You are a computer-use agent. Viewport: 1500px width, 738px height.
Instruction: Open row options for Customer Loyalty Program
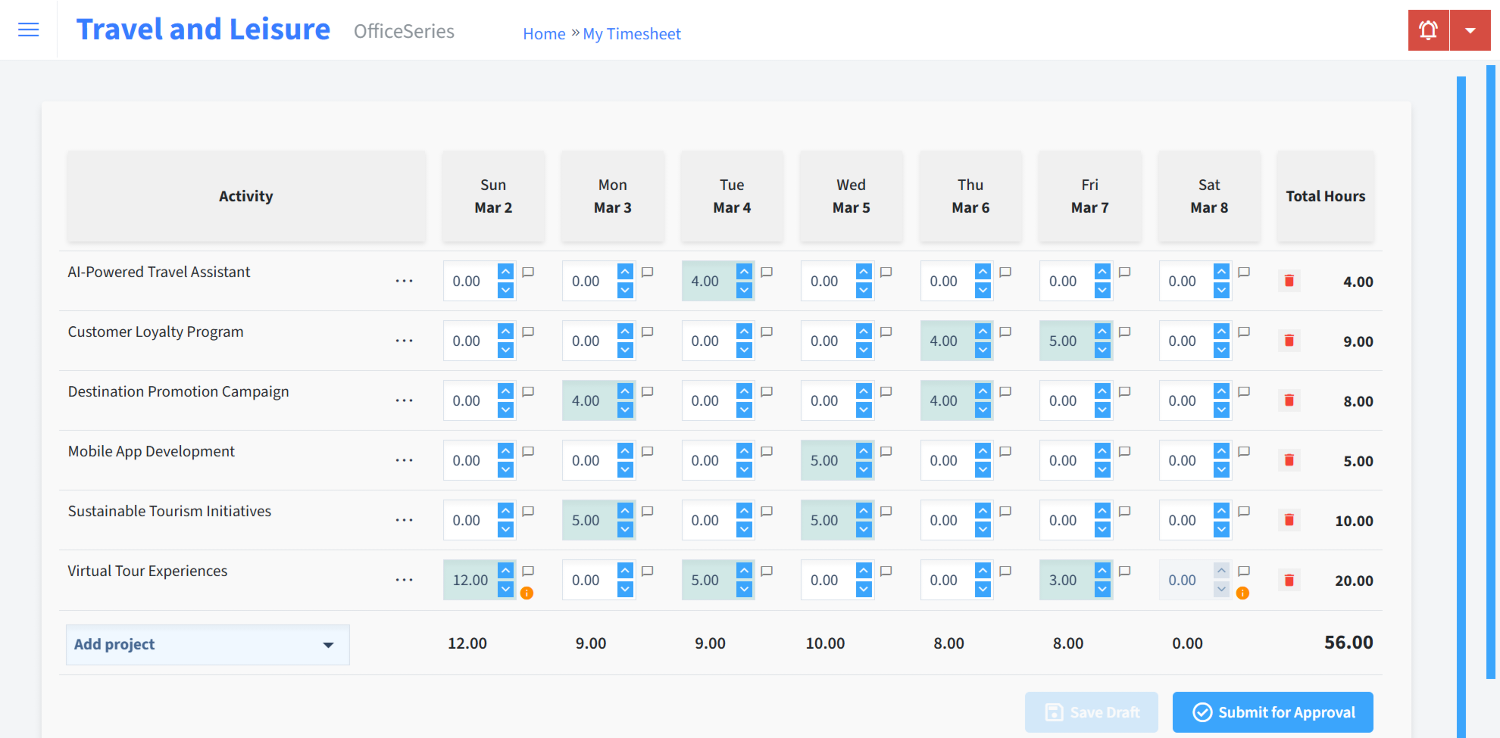click(x=404, y=340)
